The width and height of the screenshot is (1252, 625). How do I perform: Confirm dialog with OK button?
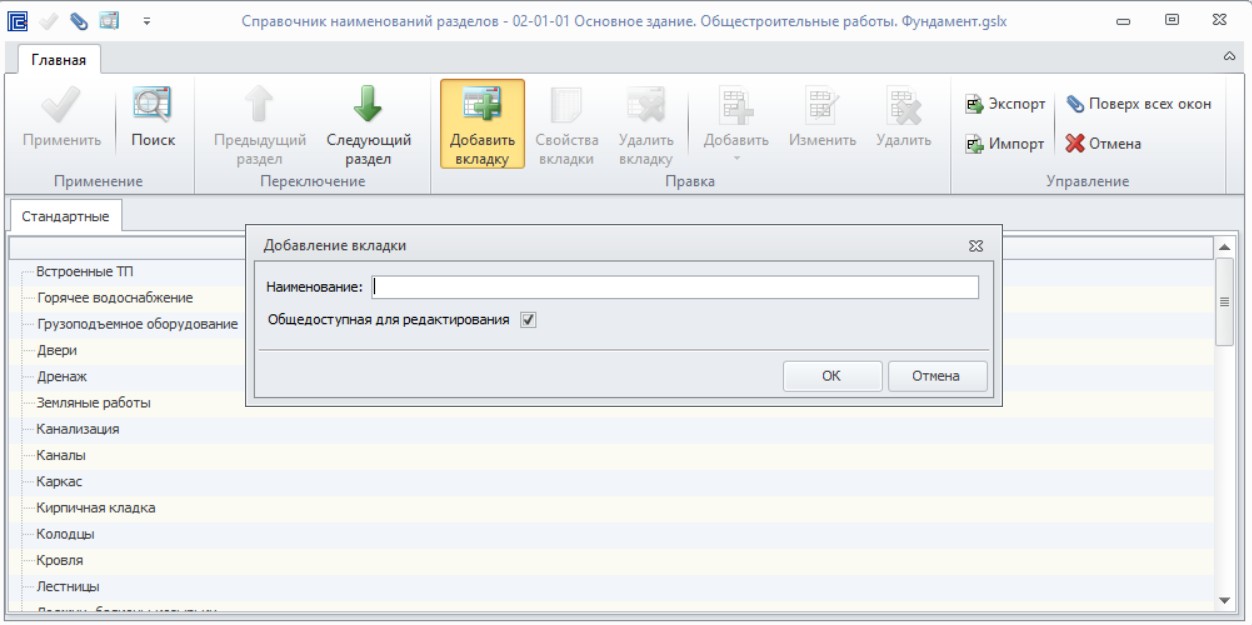tap(832, 376)
